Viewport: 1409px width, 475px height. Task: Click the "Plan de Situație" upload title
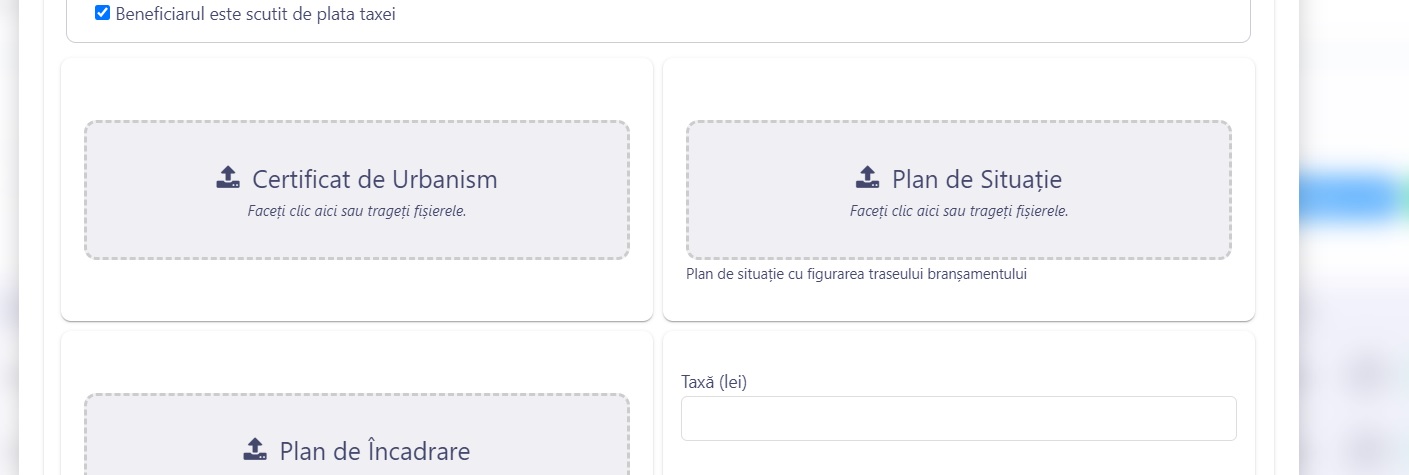point(976,180)
